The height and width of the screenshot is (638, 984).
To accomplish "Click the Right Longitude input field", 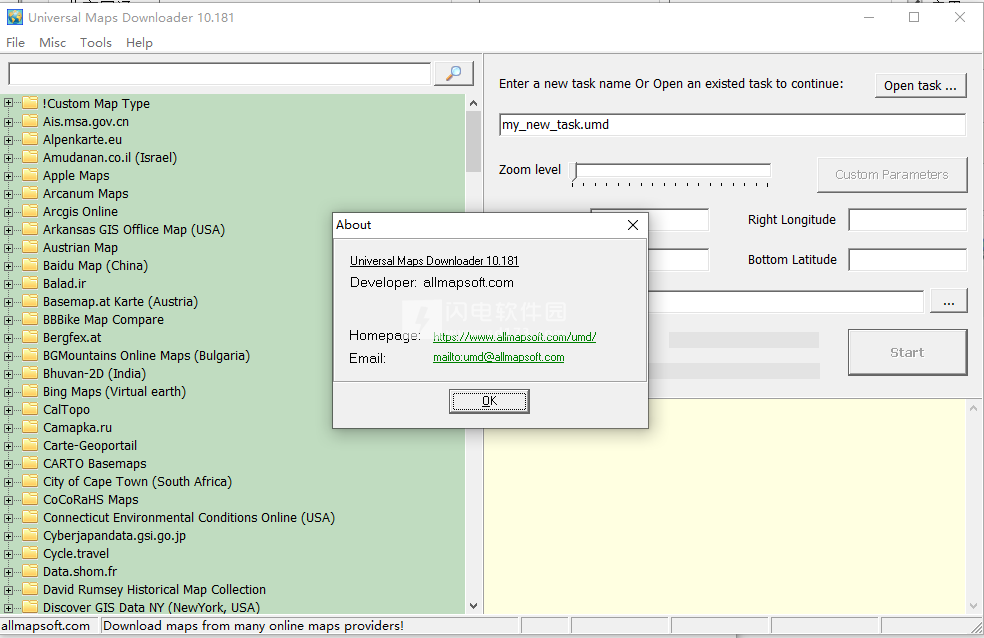I will 907,220.
